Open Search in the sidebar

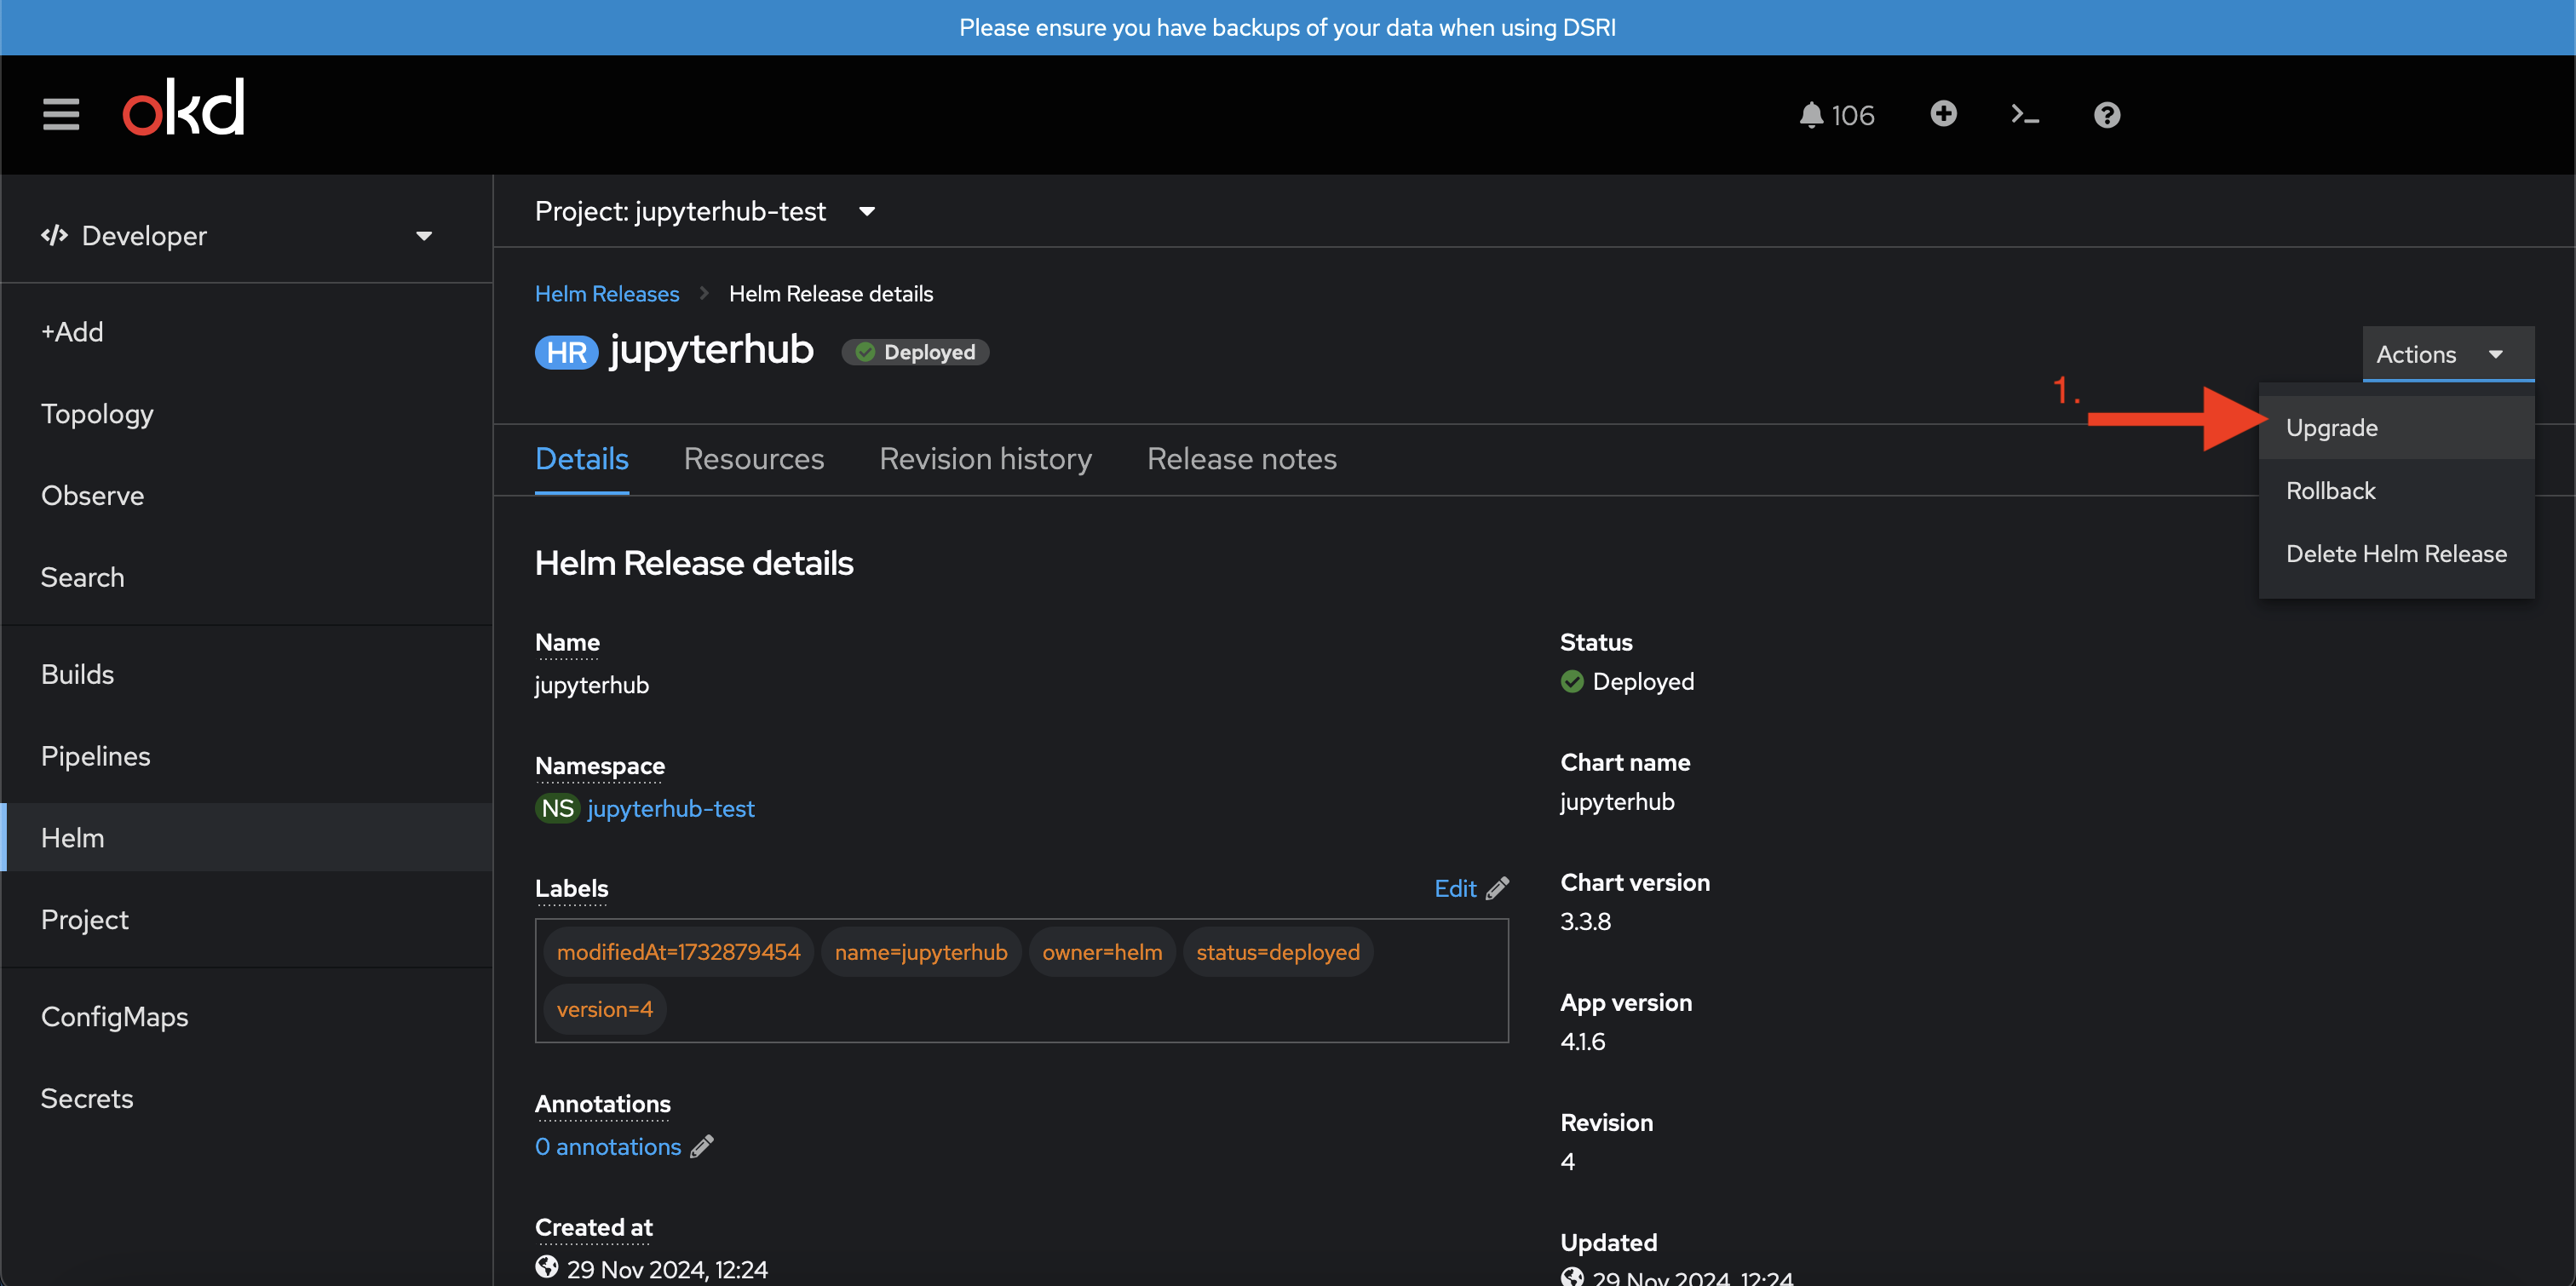click(246, 578)
